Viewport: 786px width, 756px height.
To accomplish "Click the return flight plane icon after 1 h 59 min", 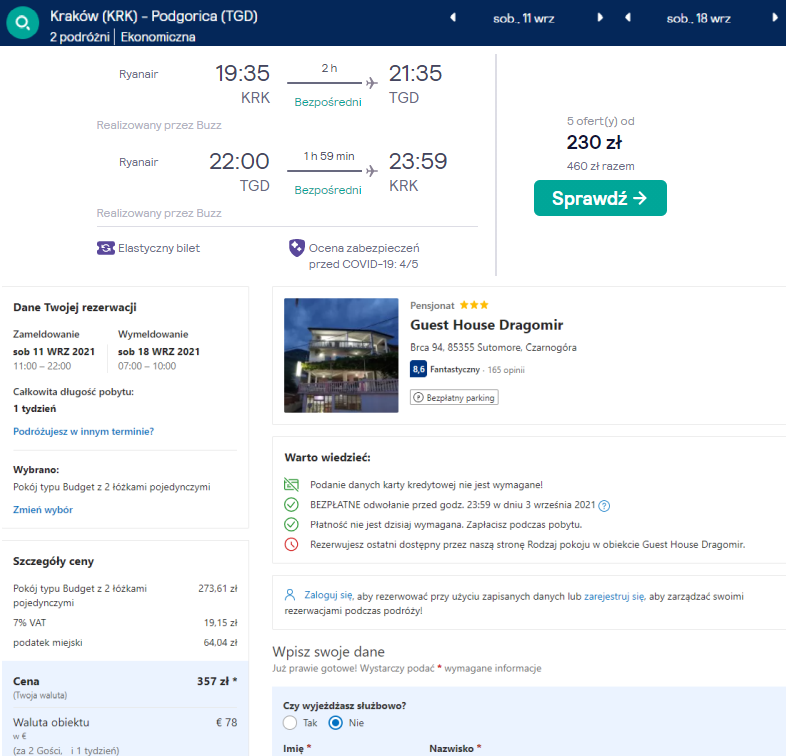I will [371, 171].
